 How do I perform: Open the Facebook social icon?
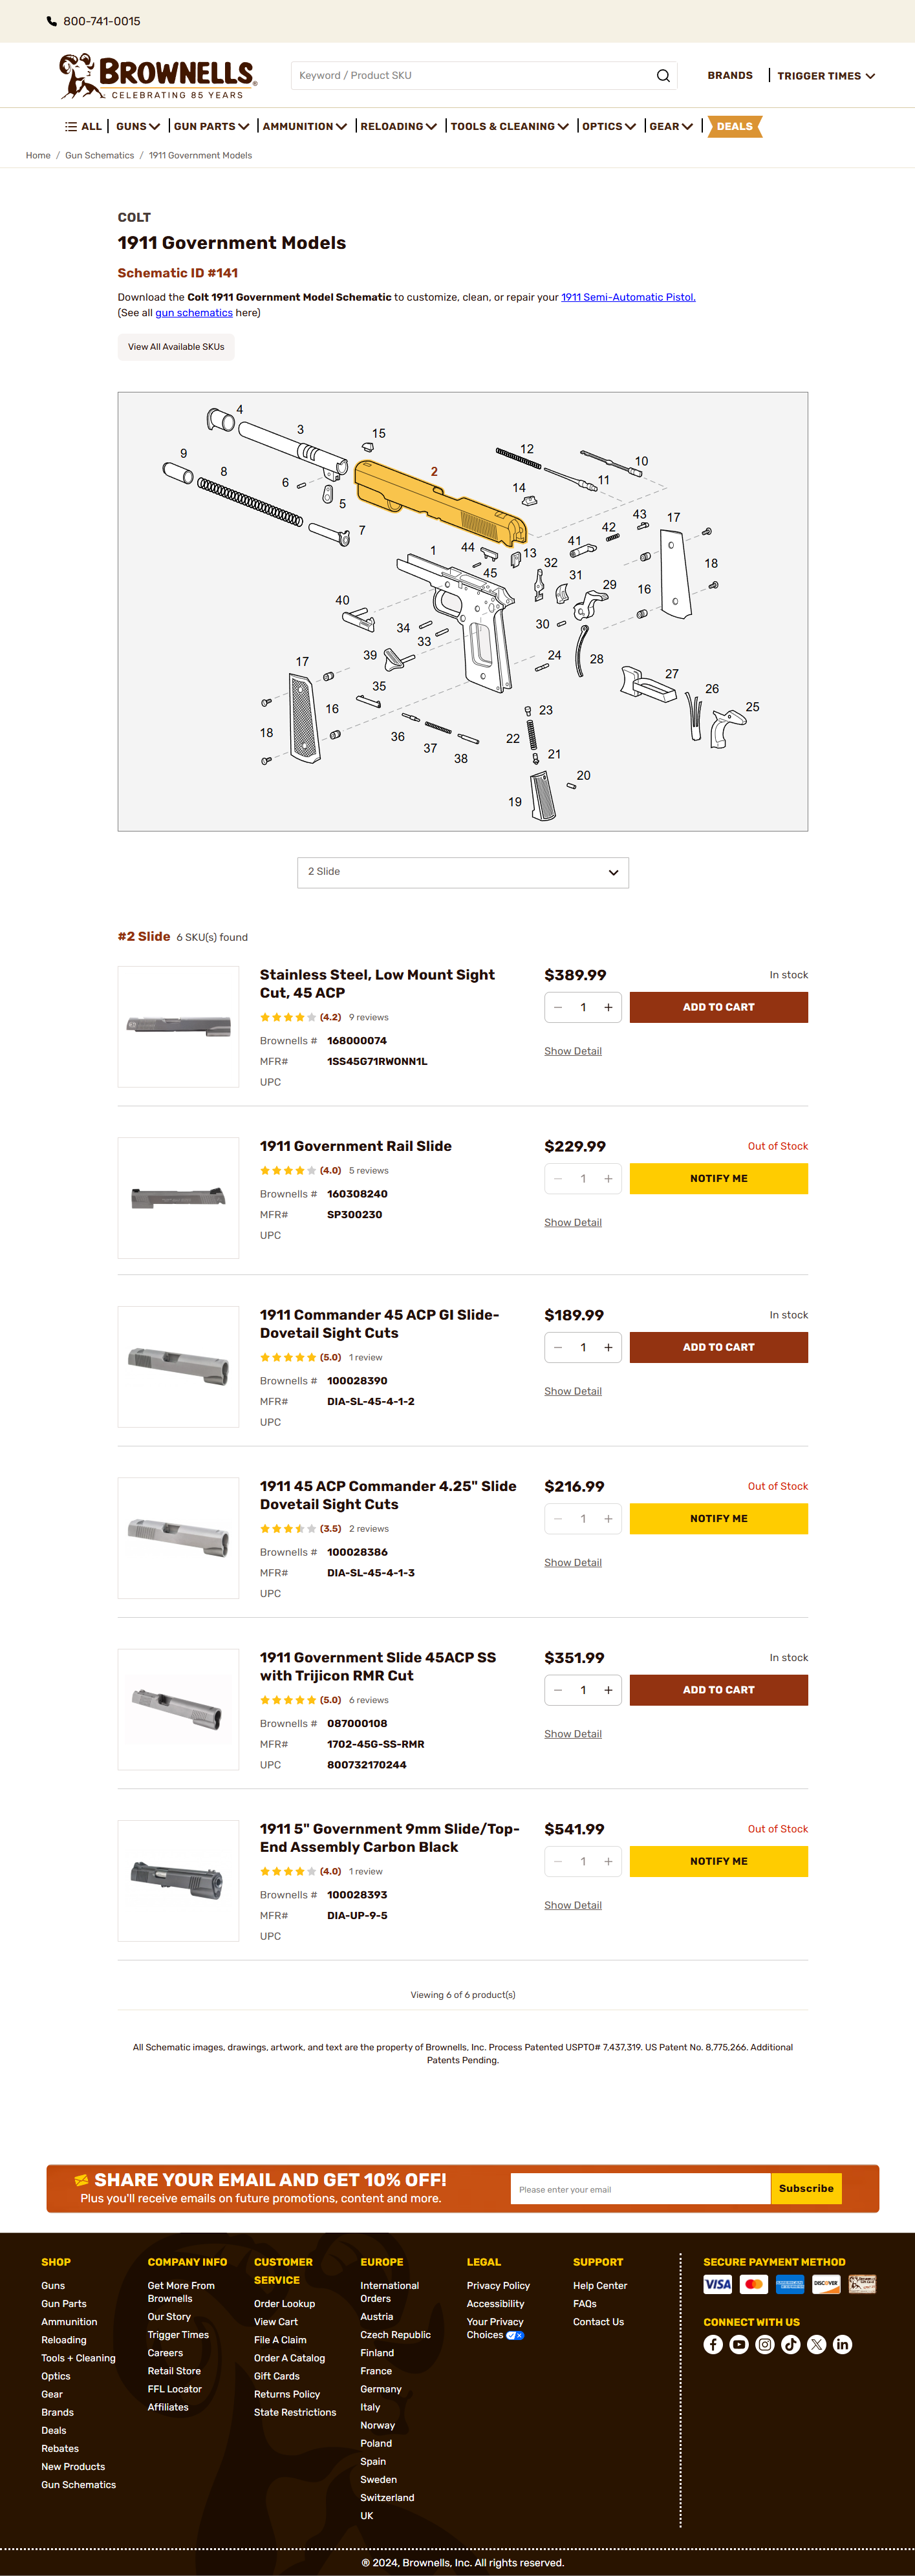713,2344
